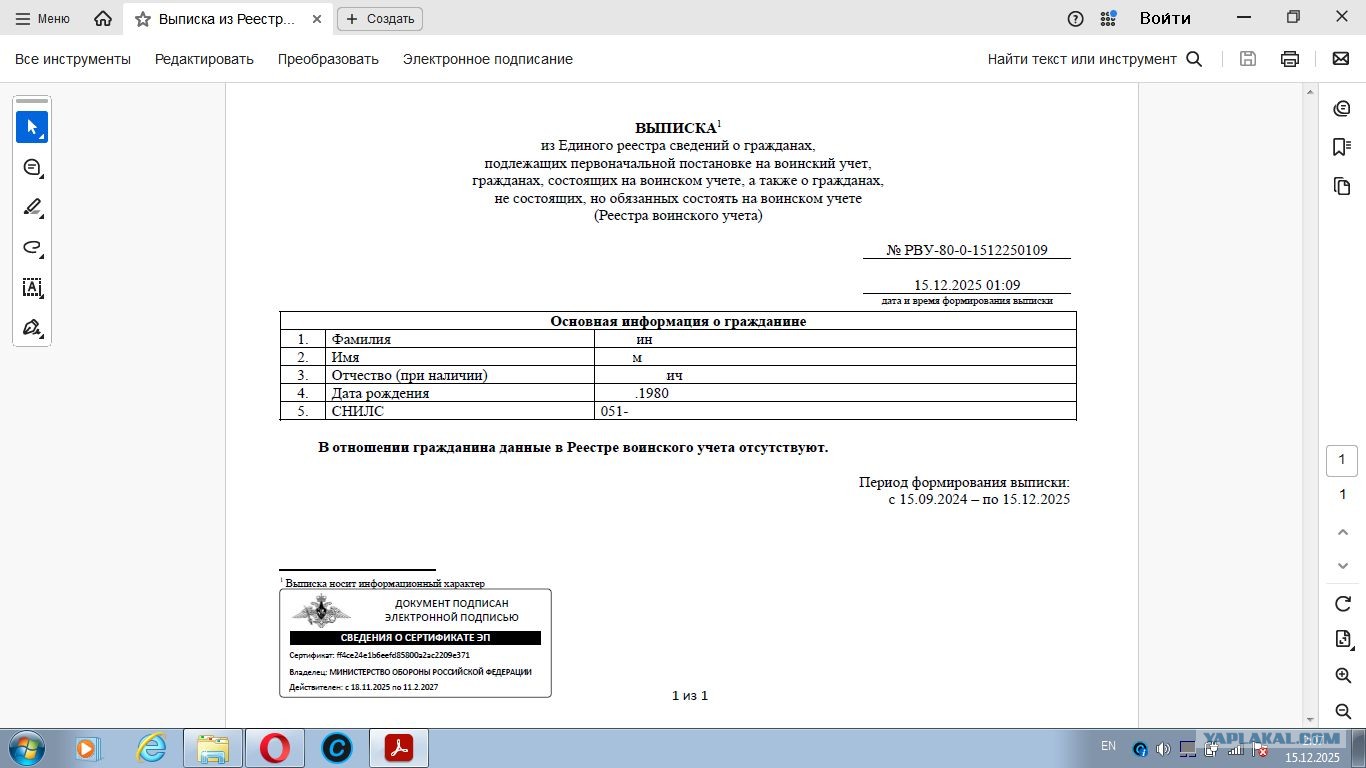This screenshot has height=768, width=1366.
Task: Click the Войти sign-in button
Action: (x=1165, y=18)
